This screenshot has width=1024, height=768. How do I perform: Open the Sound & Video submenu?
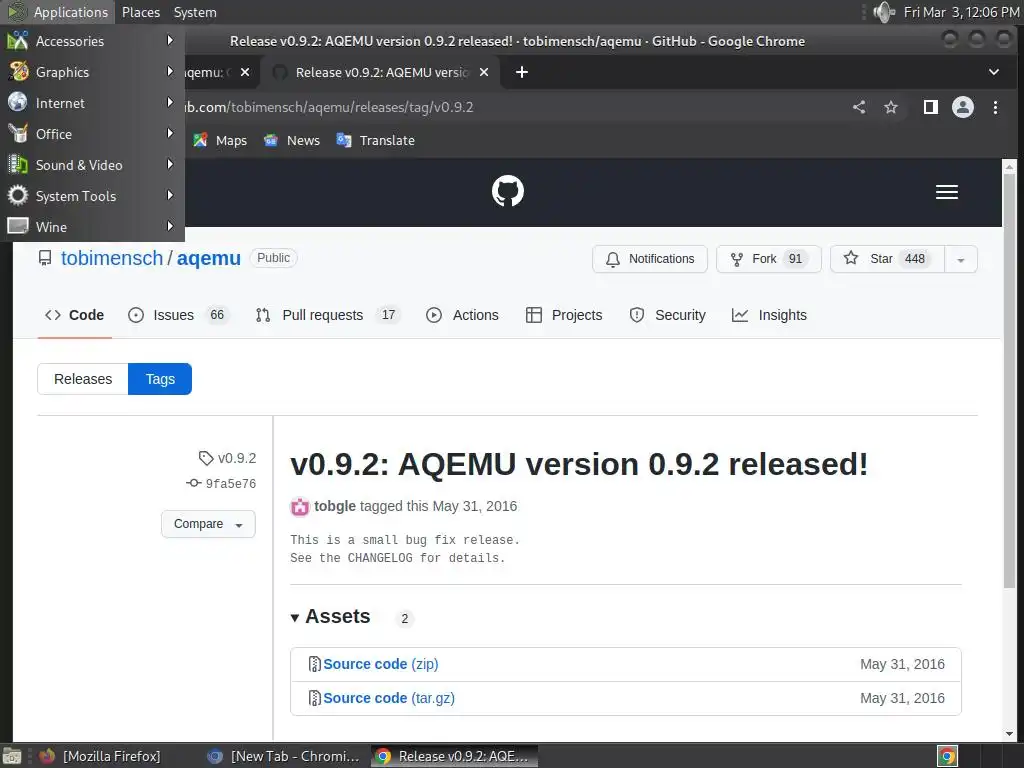(x=92, y=165)
